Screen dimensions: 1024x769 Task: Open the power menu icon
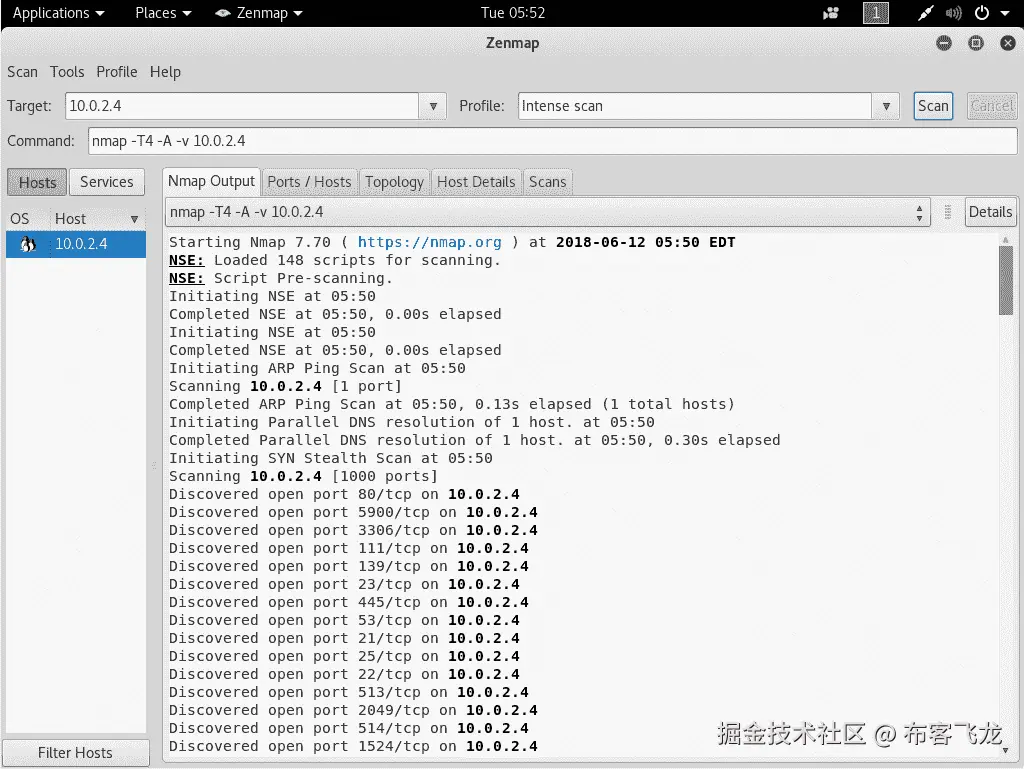(982, 13)
